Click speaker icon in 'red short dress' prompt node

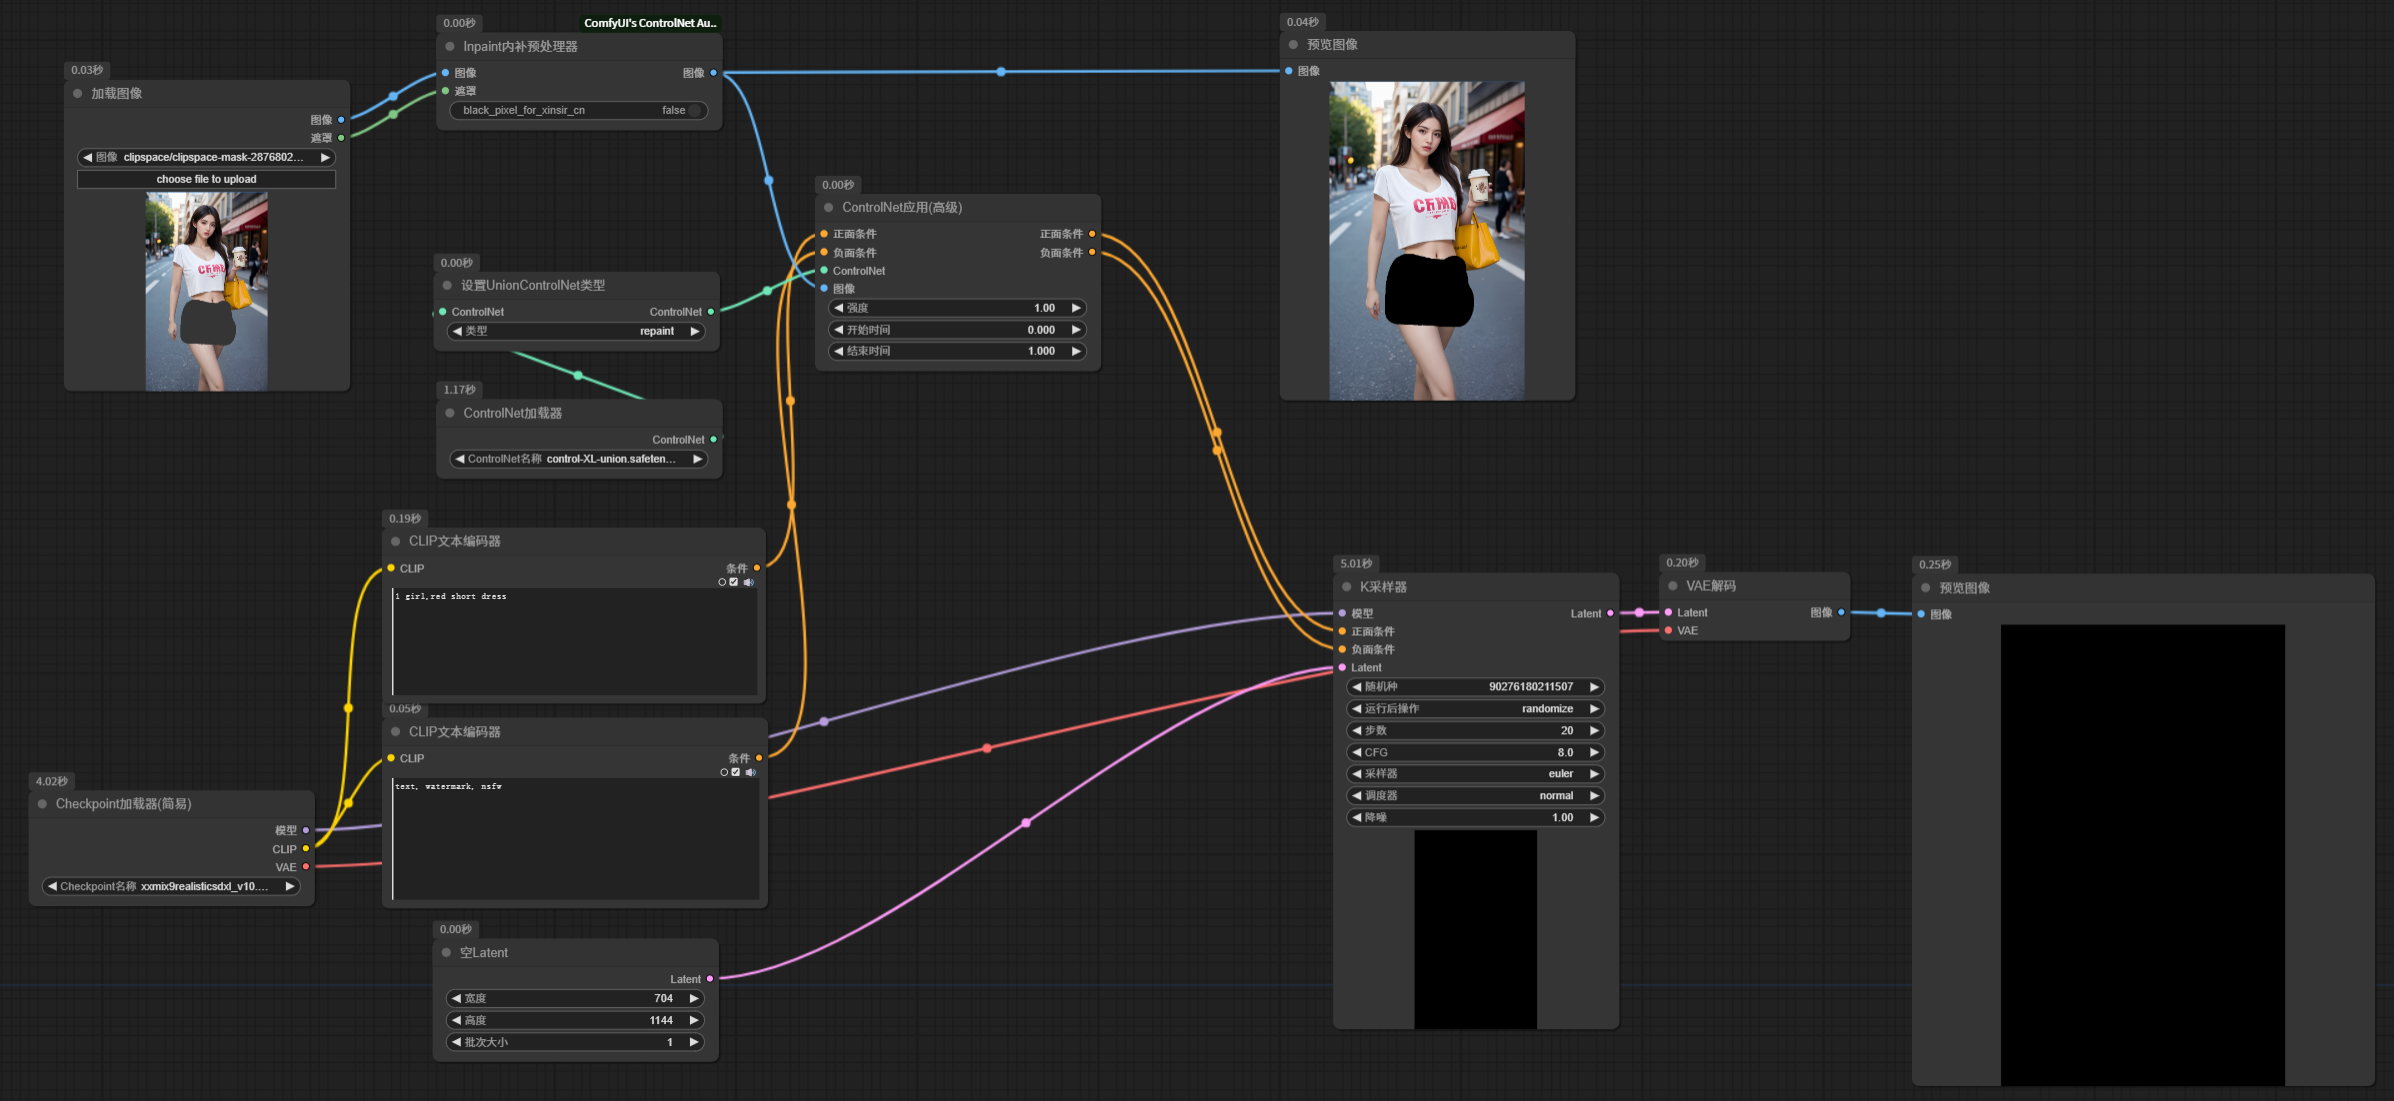[x=748, y=582]
